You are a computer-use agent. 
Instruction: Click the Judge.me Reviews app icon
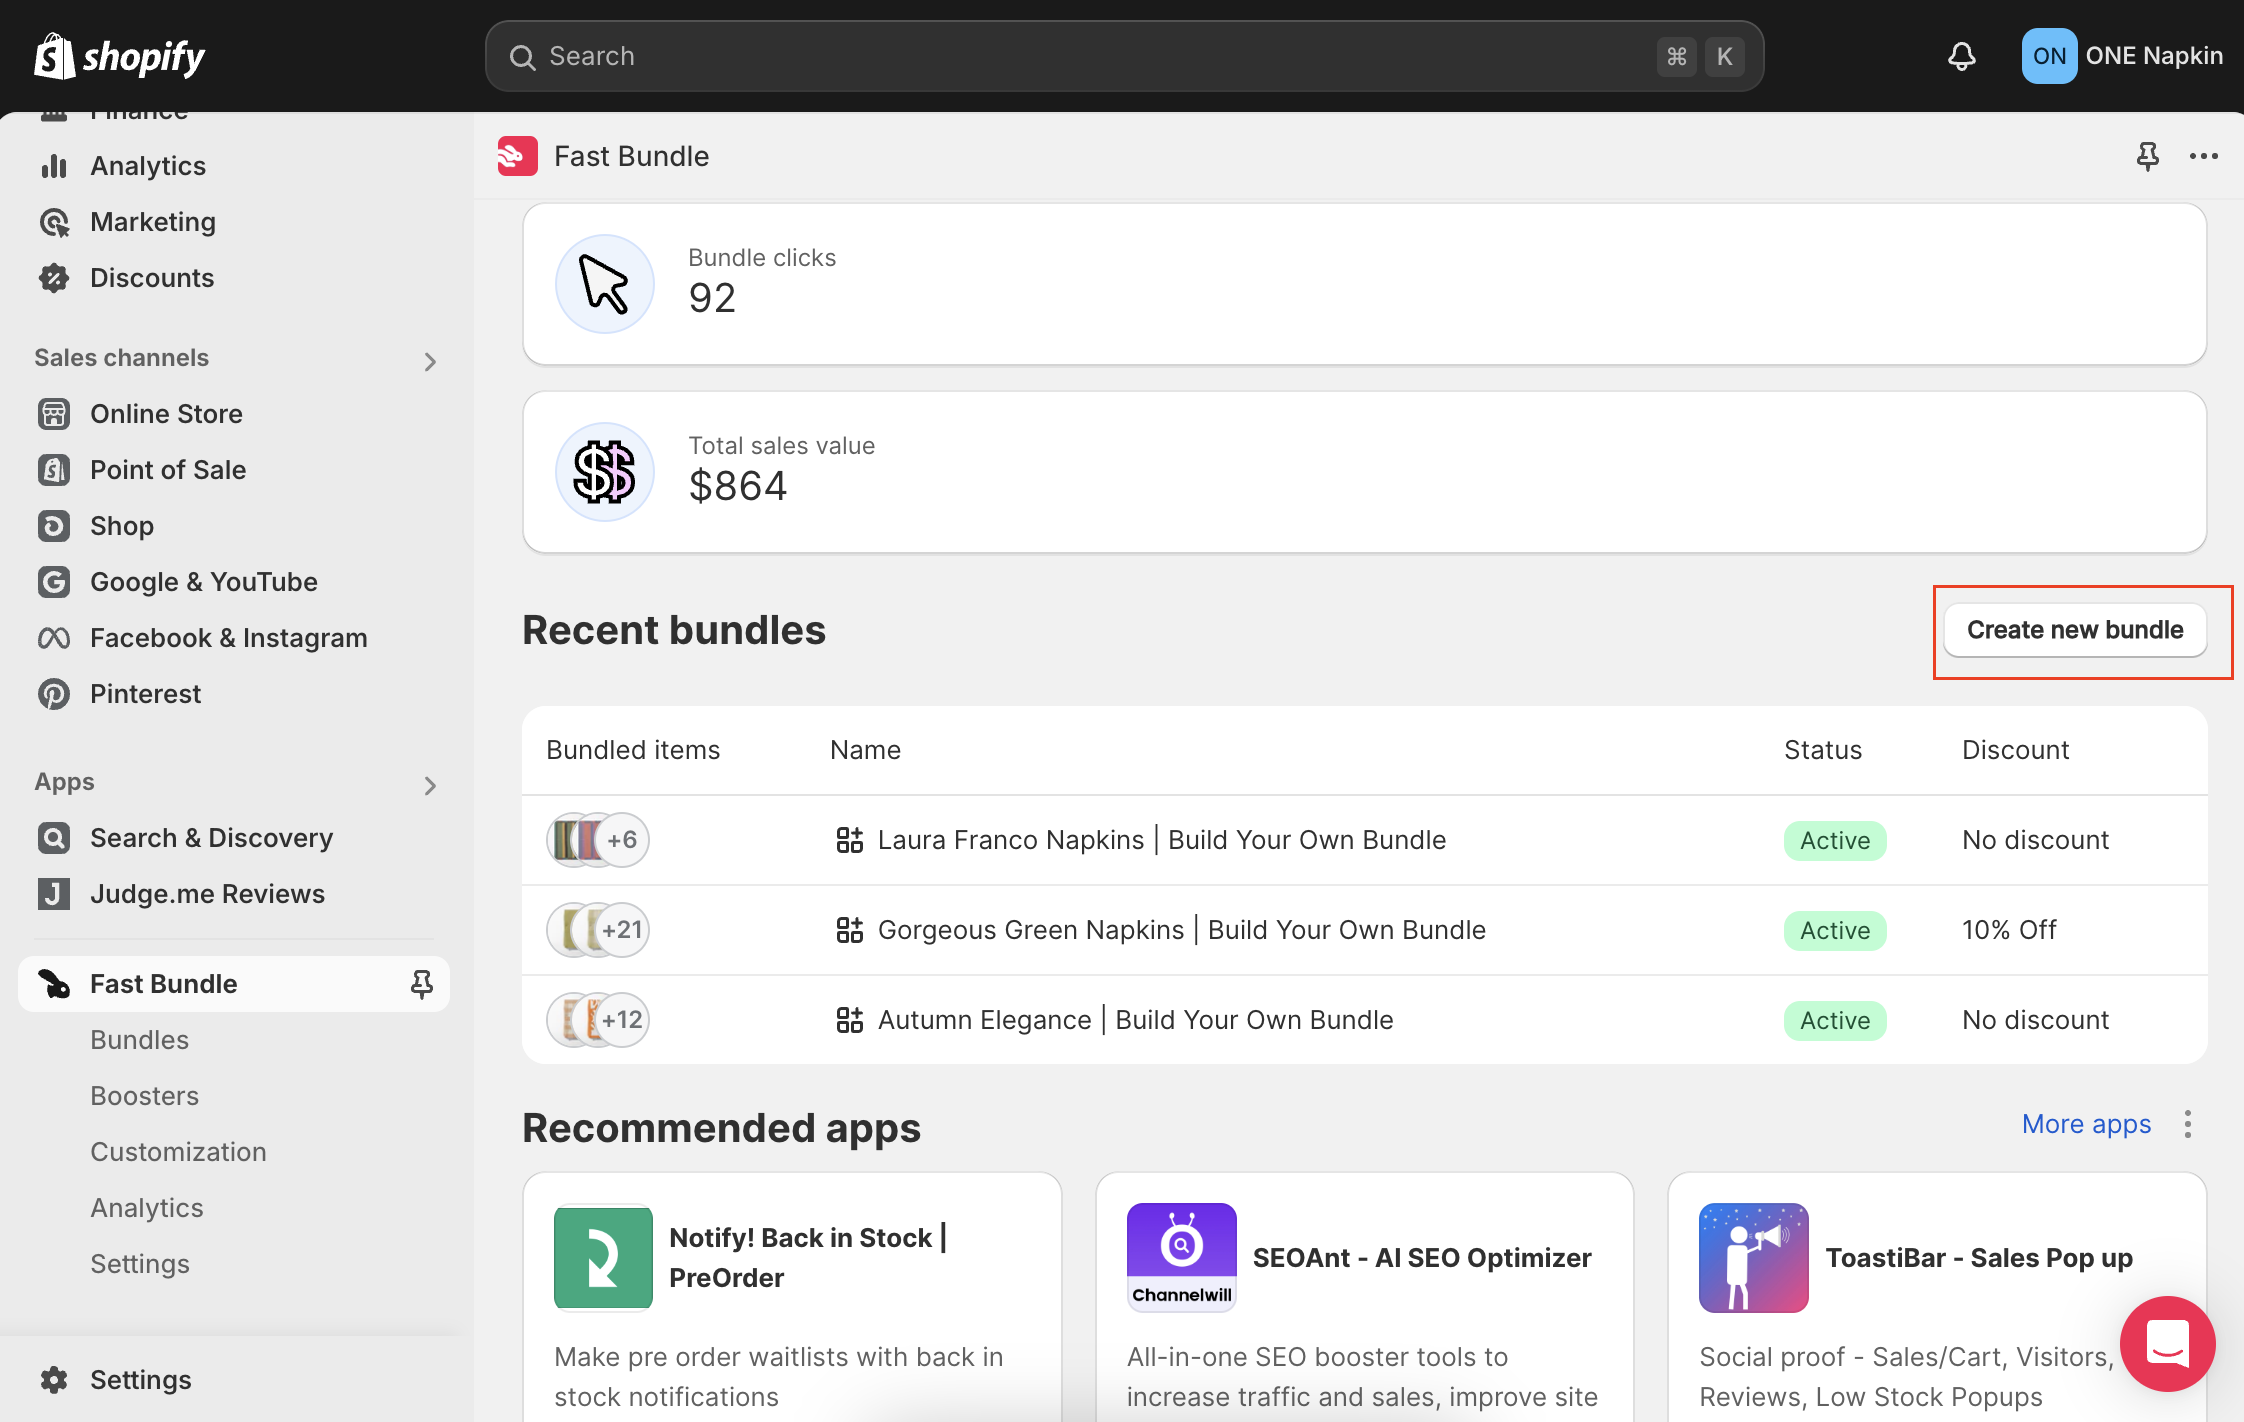click(x=54, y=894)
